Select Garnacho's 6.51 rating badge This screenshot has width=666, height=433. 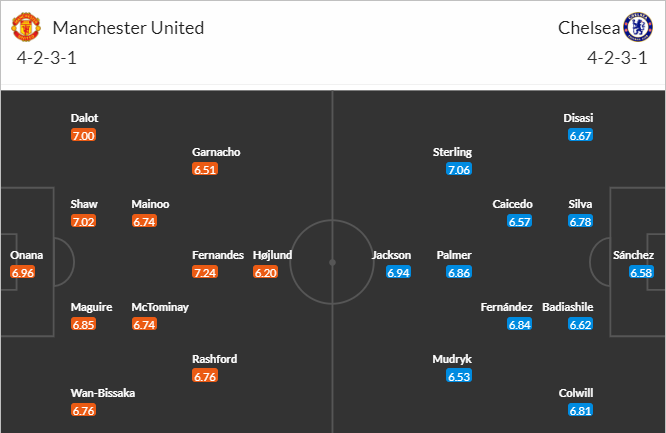click(205, 169)
